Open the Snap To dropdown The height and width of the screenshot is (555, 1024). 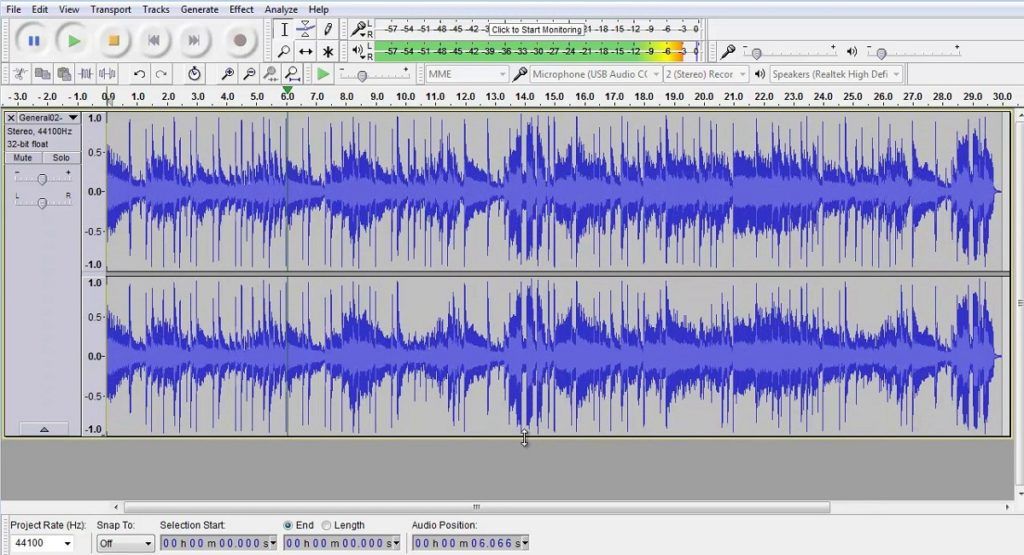pyautogui.click(x=125, y=544)
